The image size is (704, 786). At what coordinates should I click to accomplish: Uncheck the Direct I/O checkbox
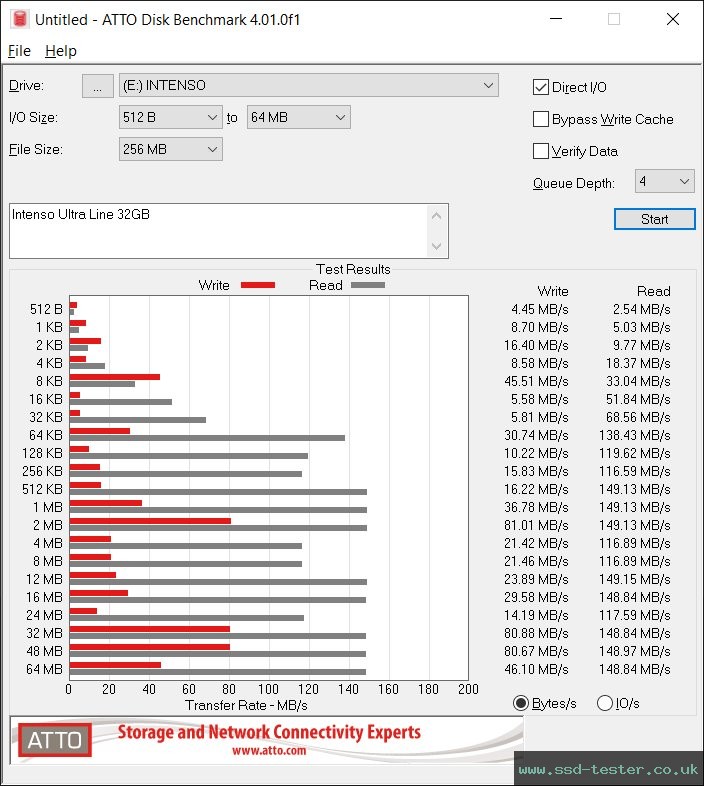pyautogui.click(x=541, y=87)
